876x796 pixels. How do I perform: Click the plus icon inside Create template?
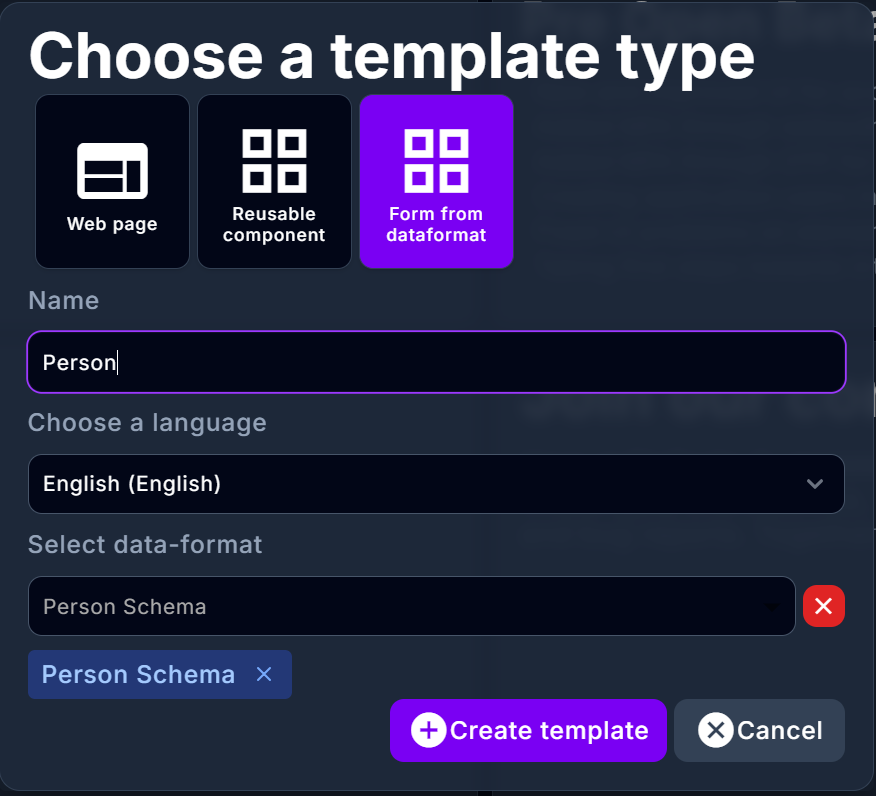pyautogui.click(x=428, y=730)
